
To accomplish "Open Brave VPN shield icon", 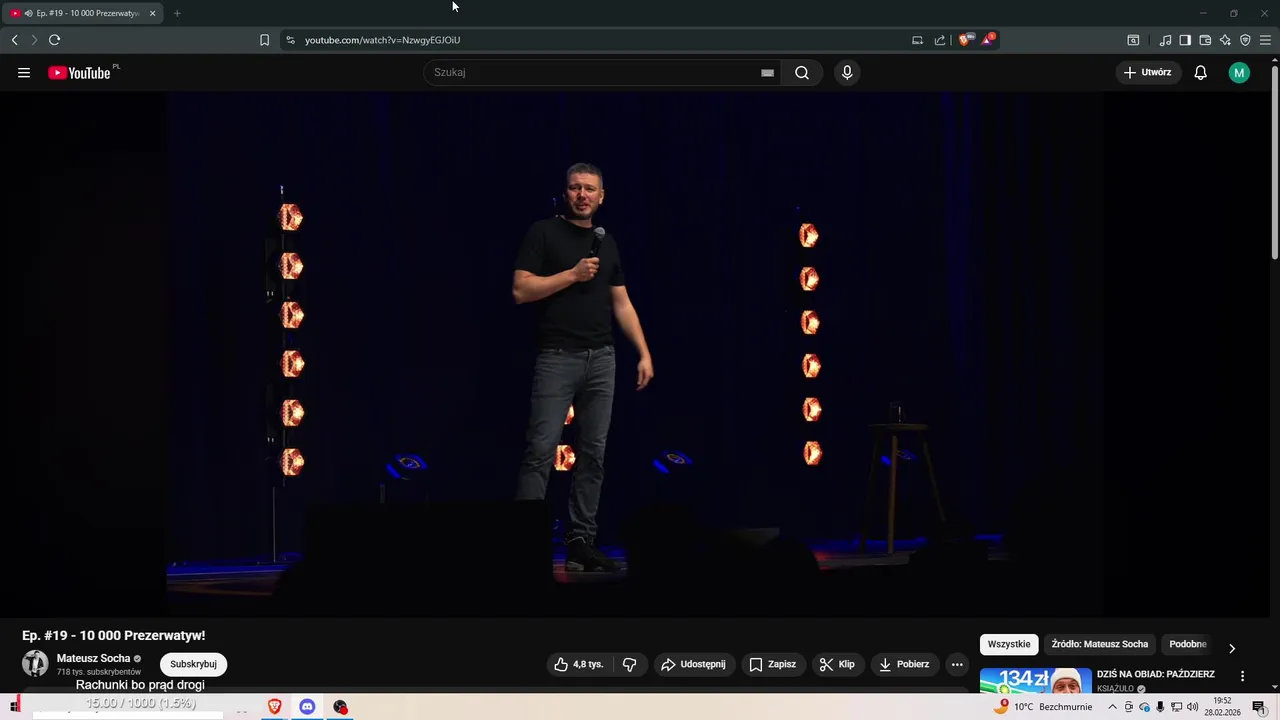I will [x=1245, y=40].
